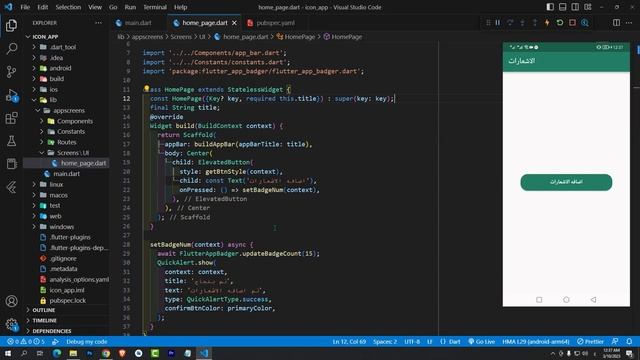Switch to main.dart tab
The image size is (640, 360).
point(138,23)
